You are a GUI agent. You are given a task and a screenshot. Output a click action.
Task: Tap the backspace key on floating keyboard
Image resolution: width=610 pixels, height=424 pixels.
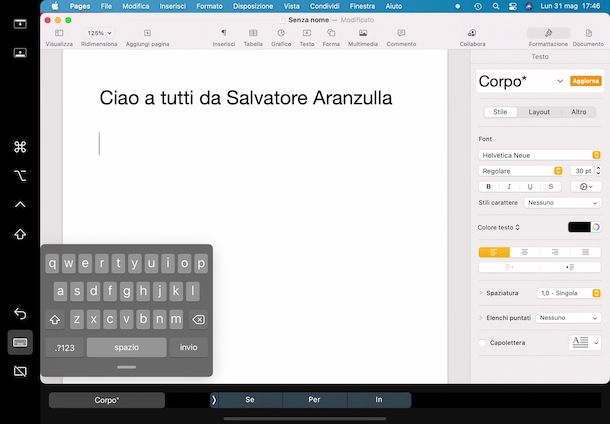tap(198, 319)
